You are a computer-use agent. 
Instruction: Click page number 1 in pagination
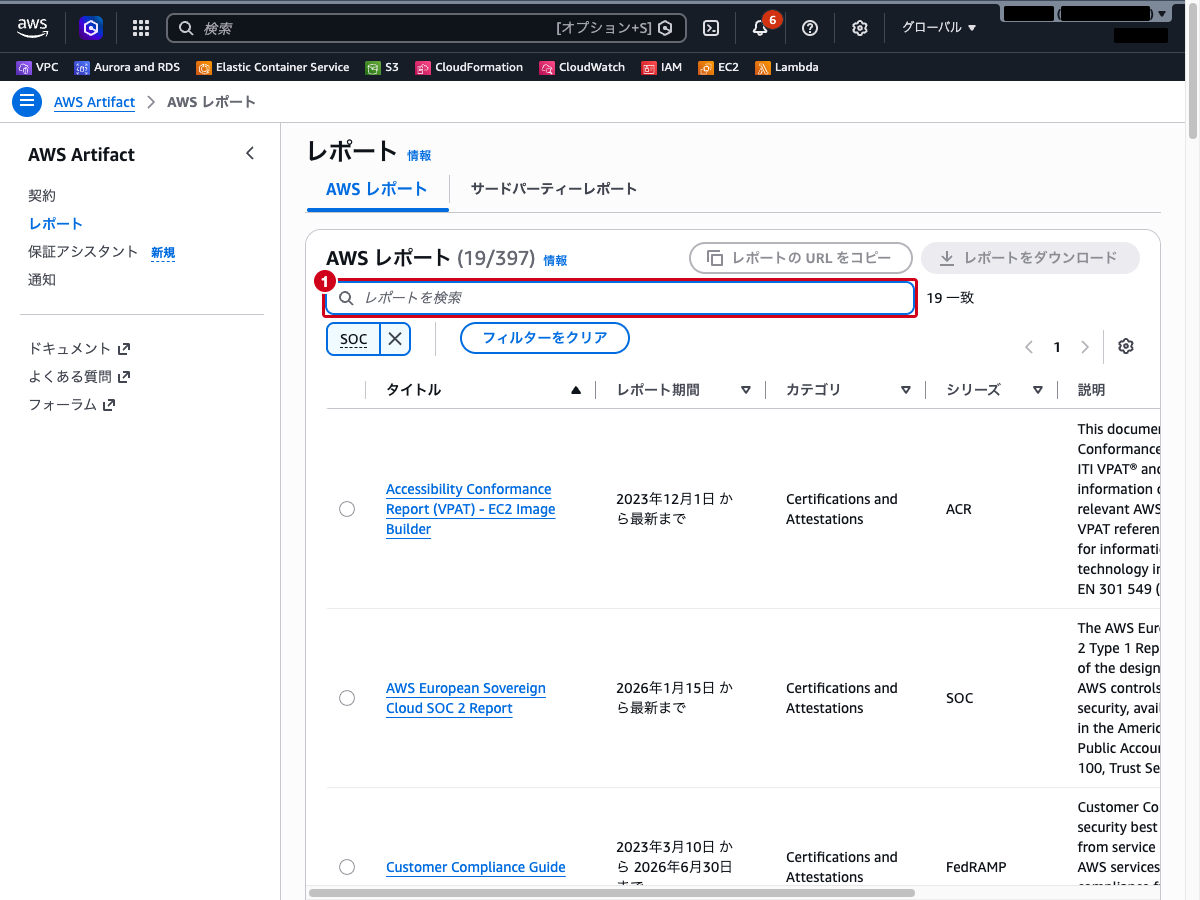coord(1057,347)
